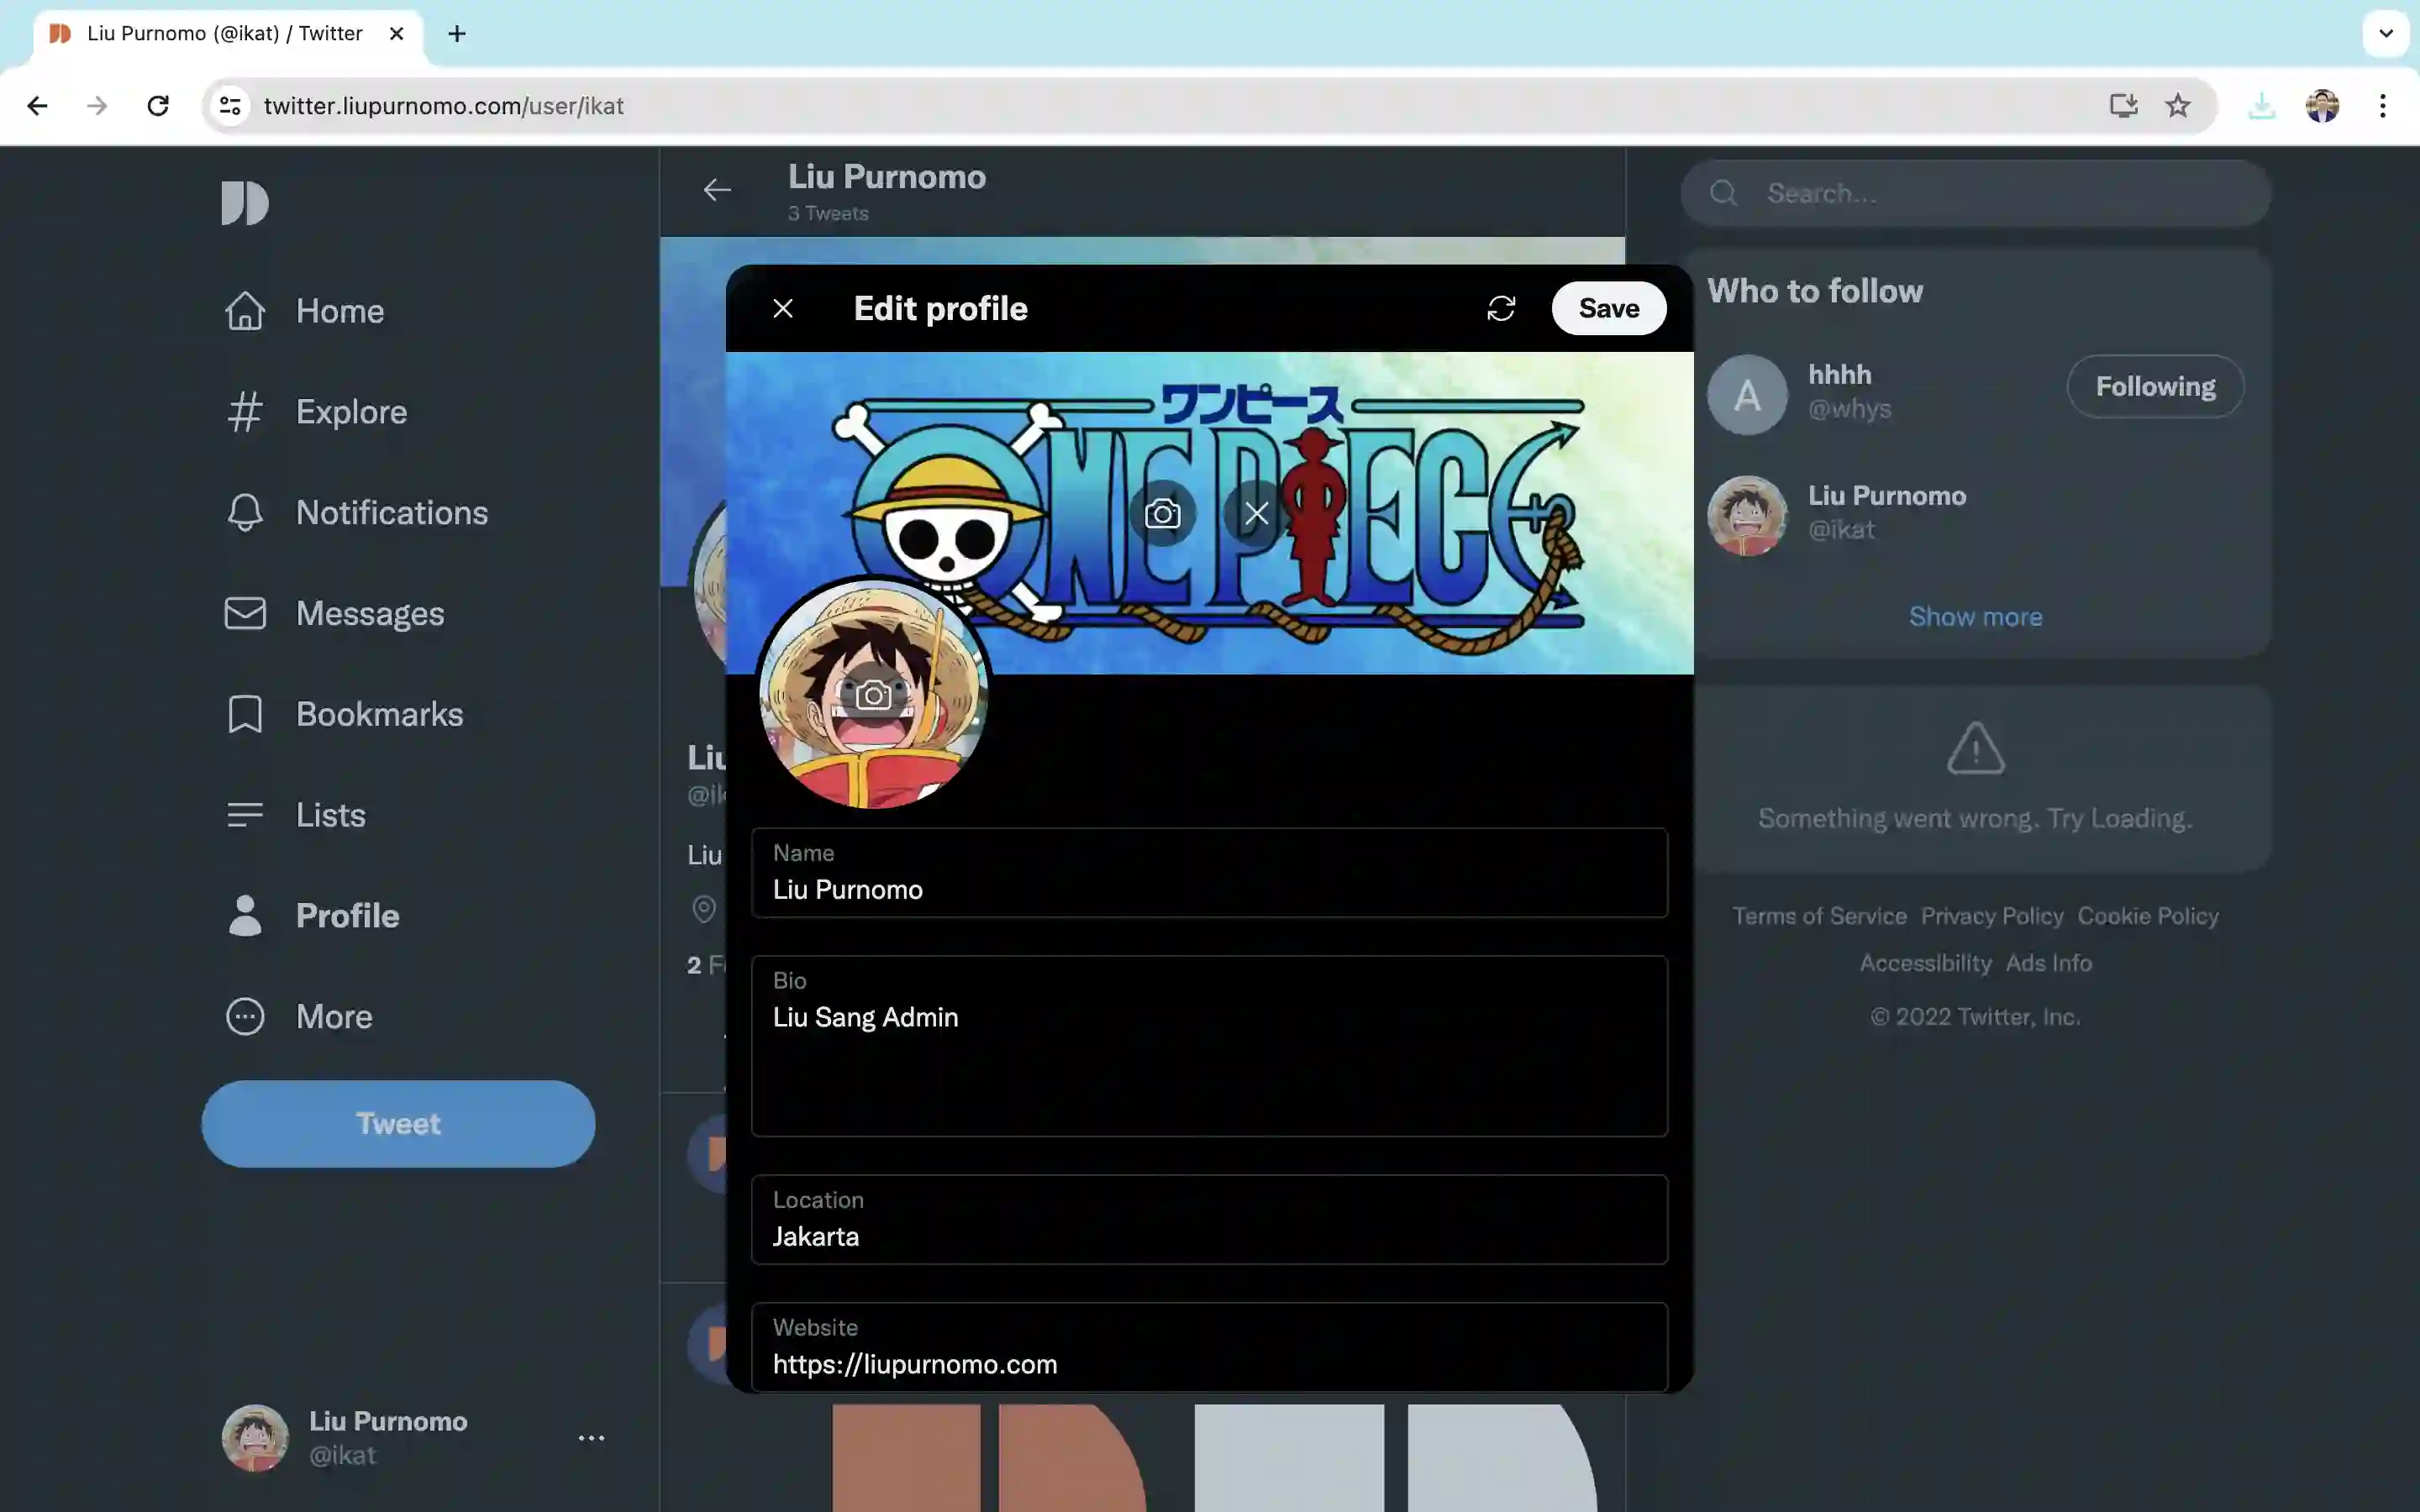
Task: Change the cover photo with camera icon
Action: pos(1162,514)
